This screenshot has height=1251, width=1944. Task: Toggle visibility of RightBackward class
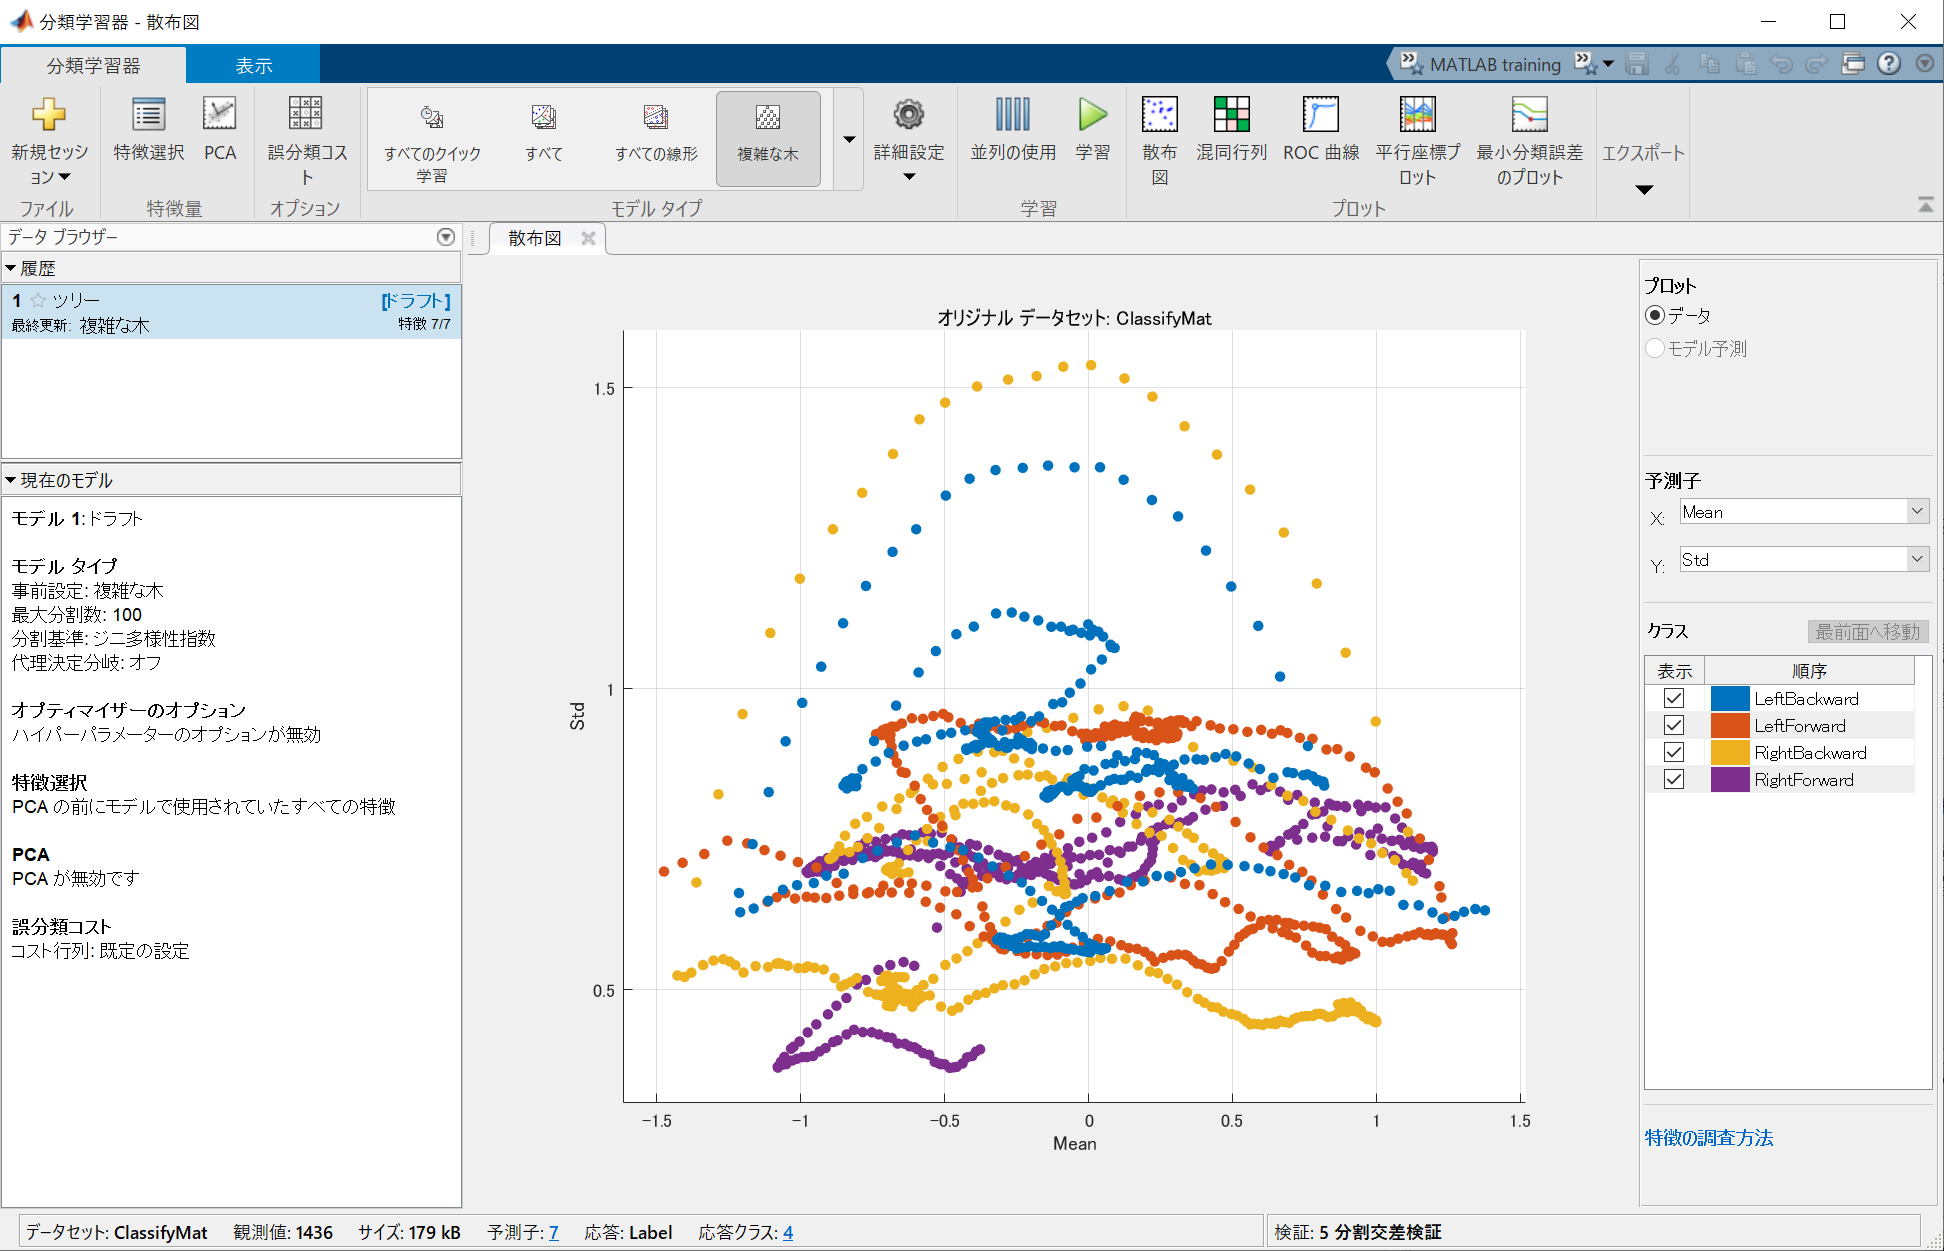click(1674, 752)
